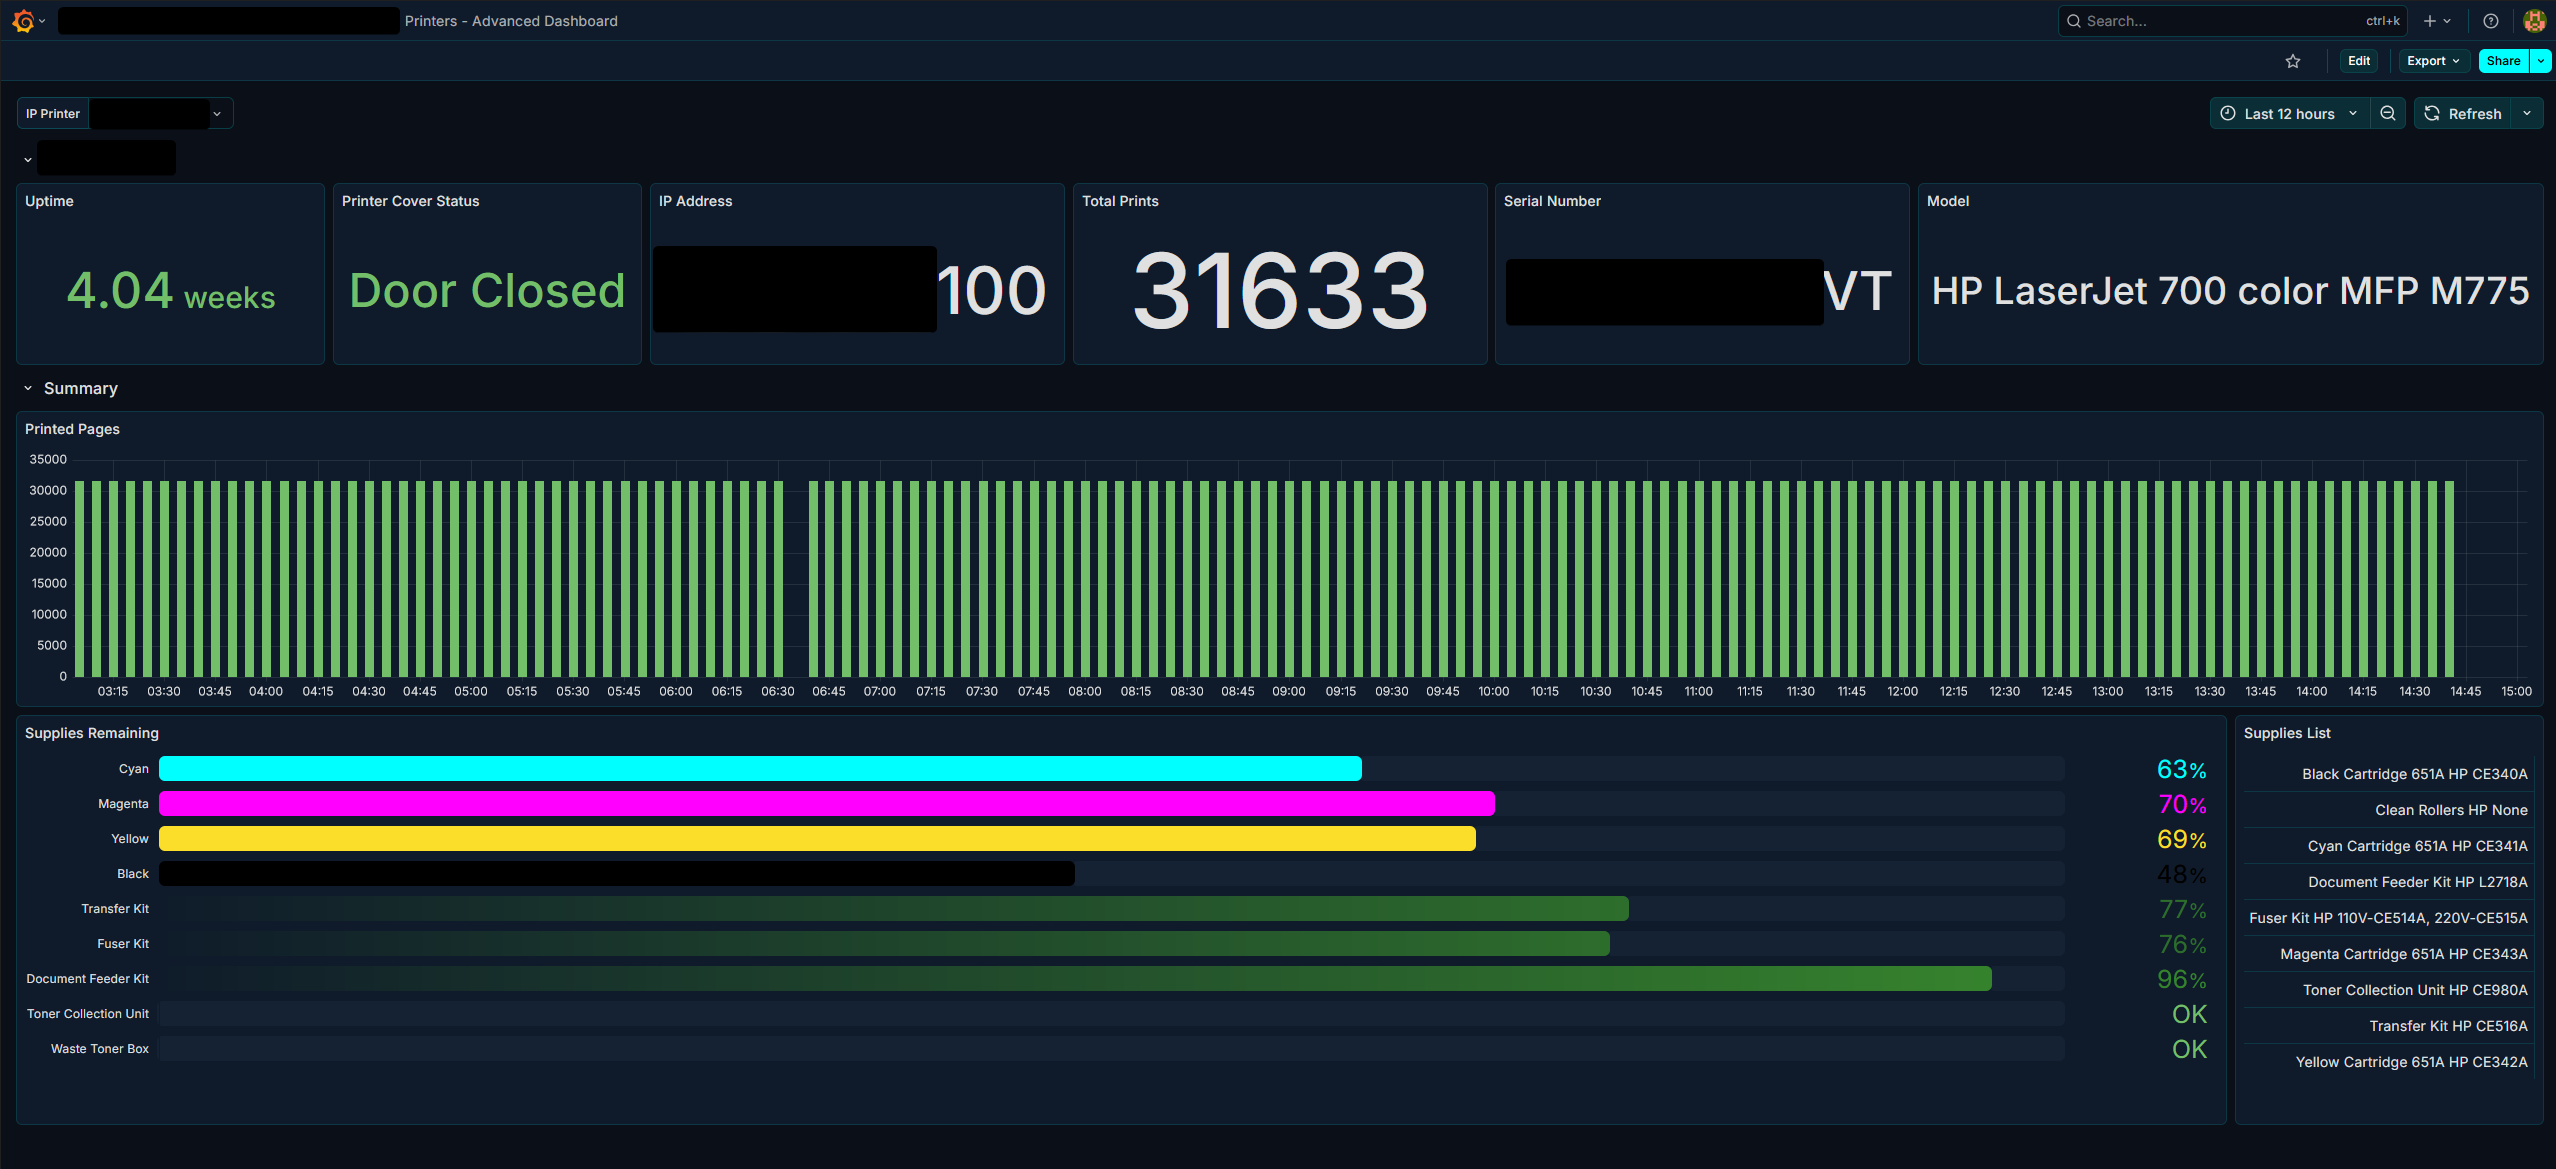Open the refresh interval dropdown arrow

tap(2527, 114)
